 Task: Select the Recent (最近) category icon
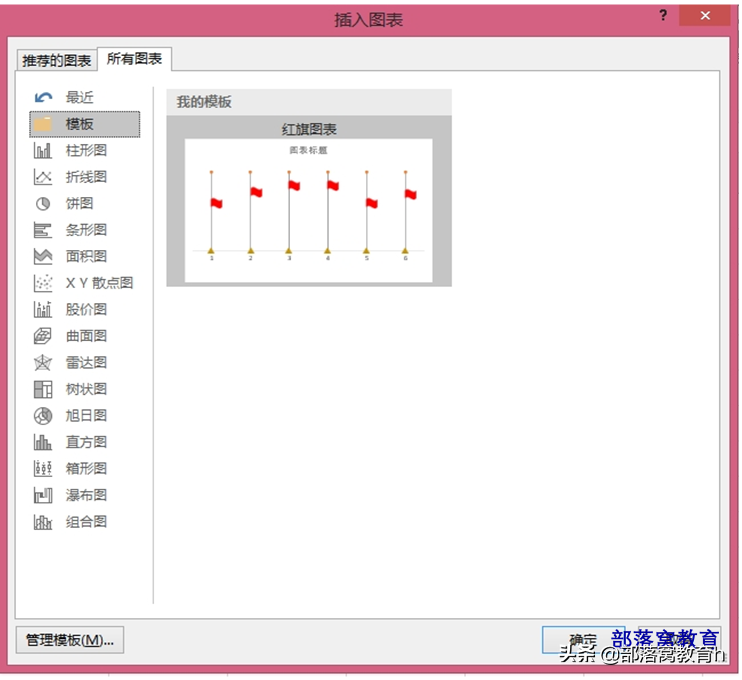tap(43, 97)
